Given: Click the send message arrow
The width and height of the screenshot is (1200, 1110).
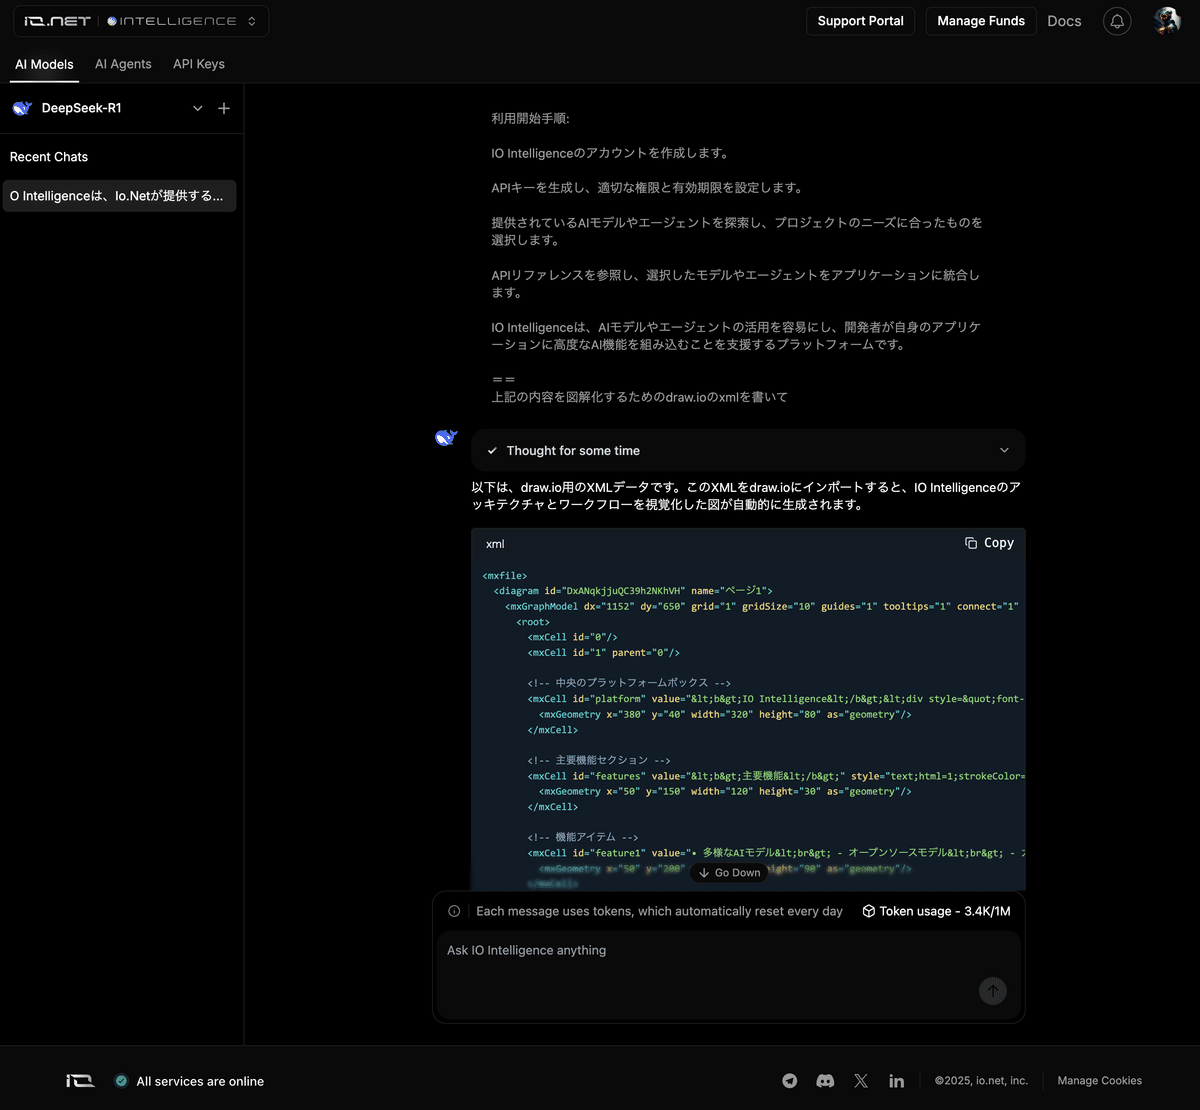Looking at the screenshot, I should click(x=992, y=991).
